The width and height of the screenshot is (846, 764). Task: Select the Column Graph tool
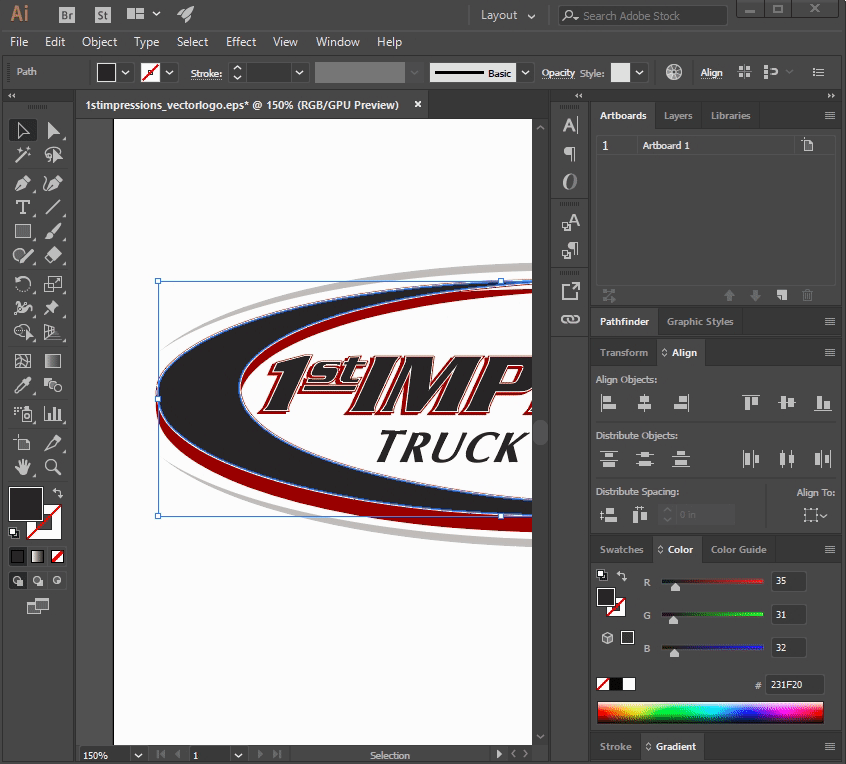53,414
